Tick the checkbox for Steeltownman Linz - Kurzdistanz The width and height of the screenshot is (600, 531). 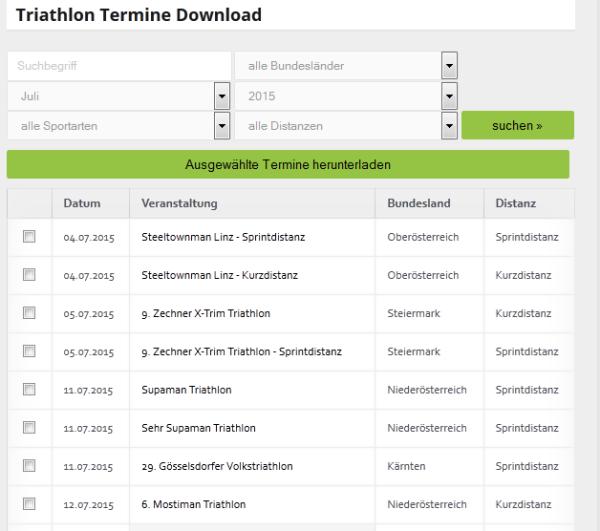pyautogui.click(x=29, y=274)
